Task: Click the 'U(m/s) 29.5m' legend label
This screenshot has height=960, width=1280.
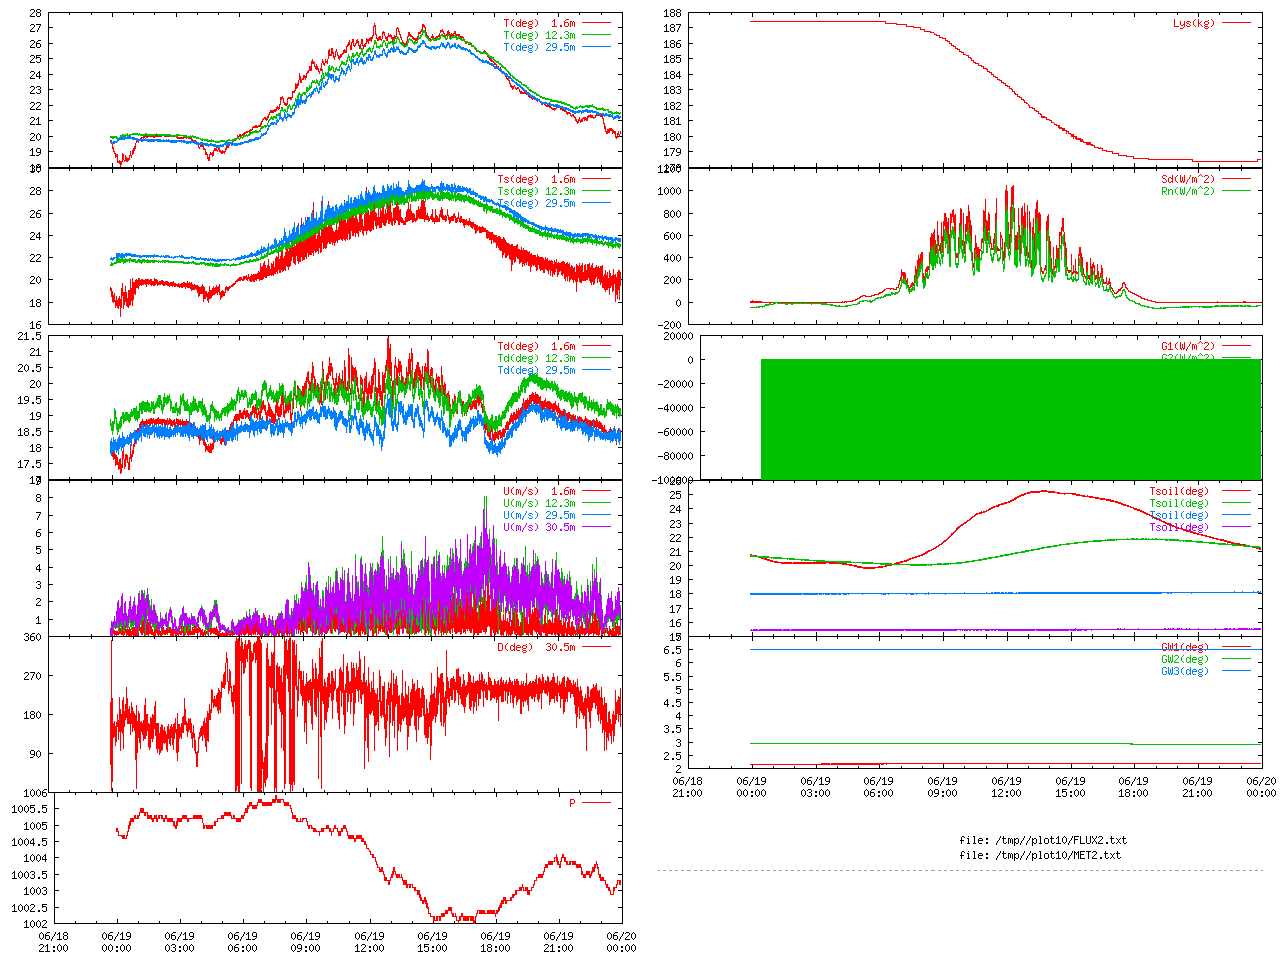Action: tap(540, 515)
